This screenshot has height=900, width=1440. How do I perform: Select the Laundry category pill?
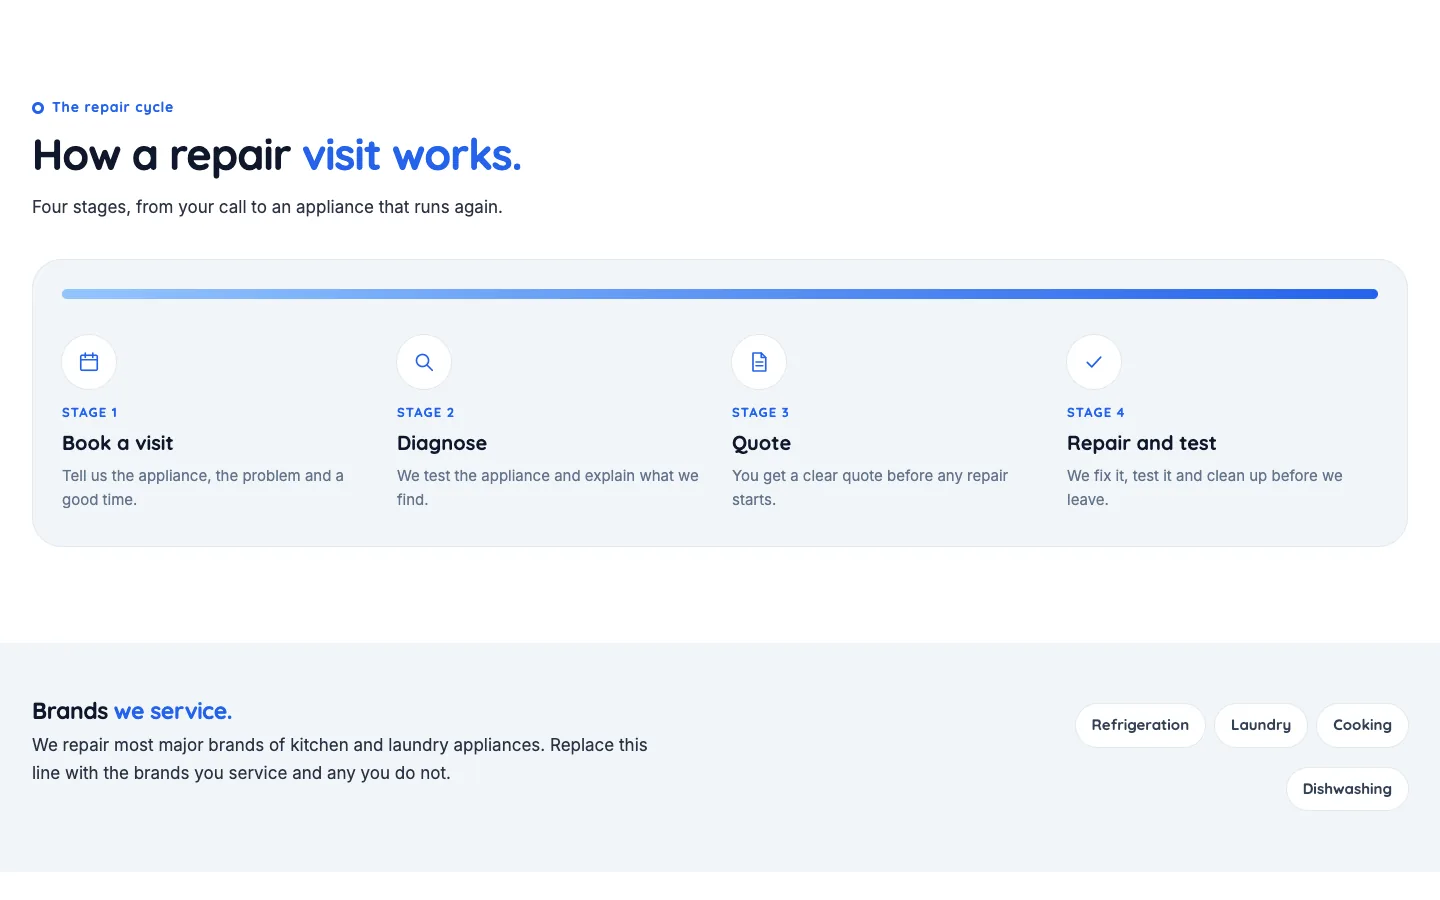coord(1261,725)
